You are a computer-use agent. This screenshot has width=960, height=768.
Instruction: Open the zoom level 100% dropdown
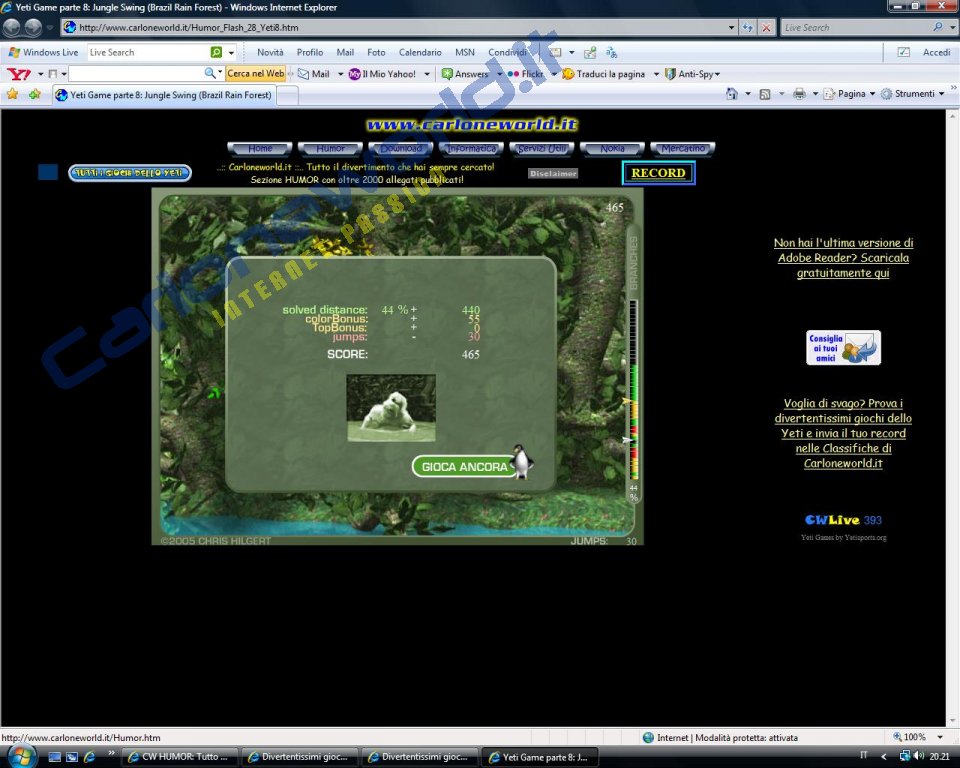940,737
